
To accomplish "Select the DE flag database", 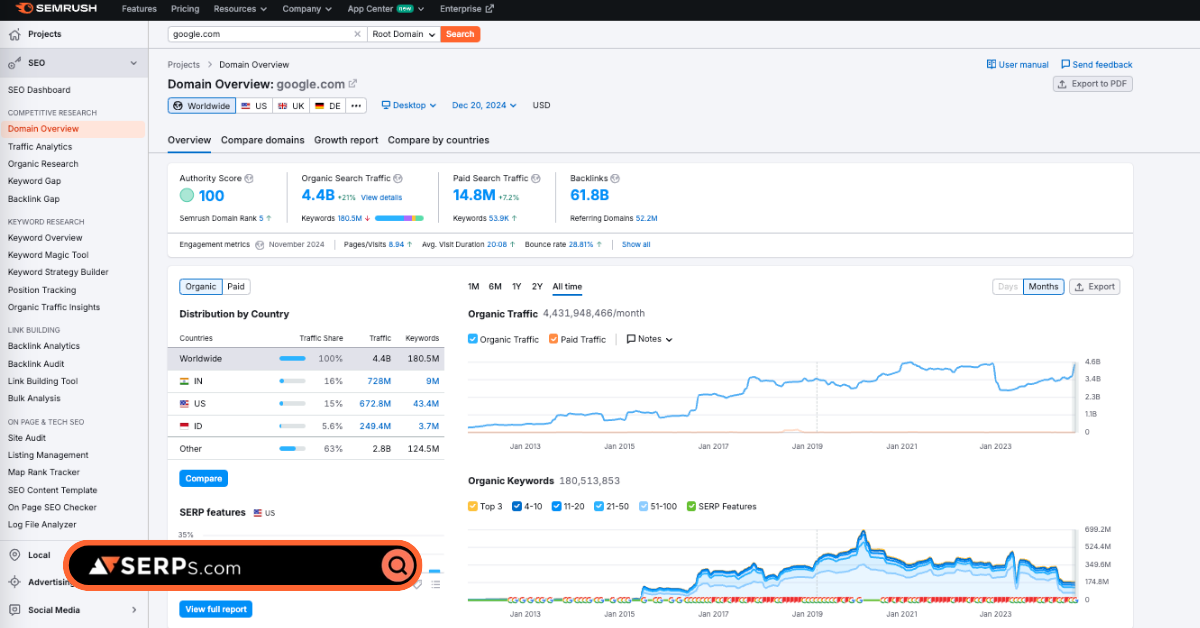I will 327,106.
